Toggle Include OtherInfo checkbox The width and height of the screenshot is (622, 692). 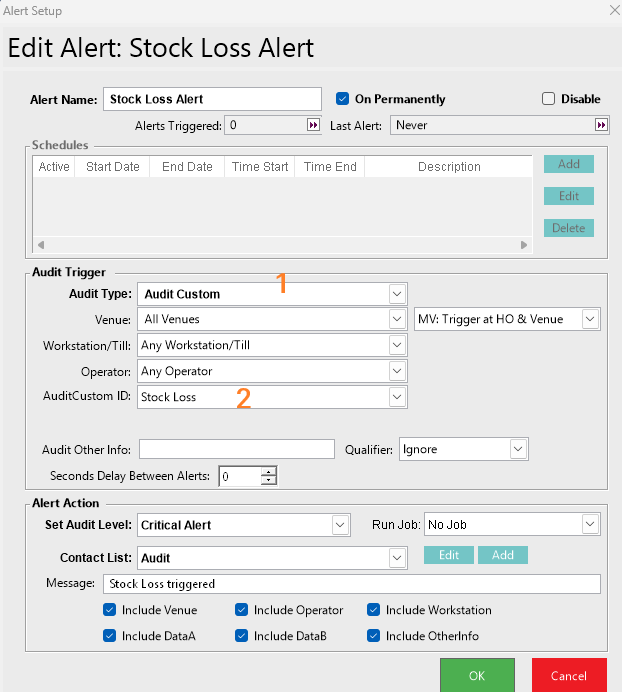click(x=373, y=635)
